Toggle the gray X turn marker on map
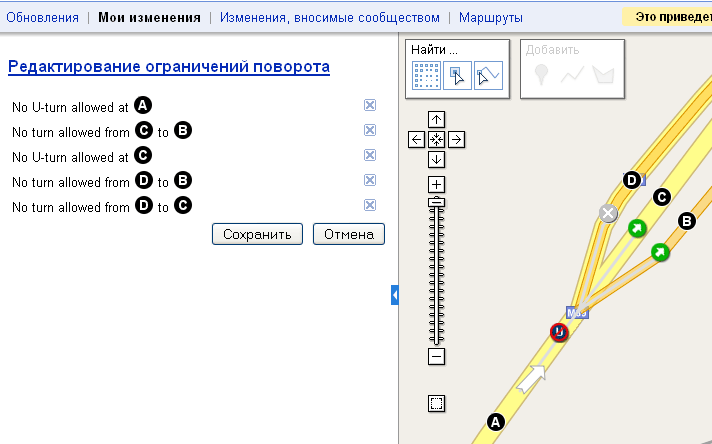 click(607, 212)
